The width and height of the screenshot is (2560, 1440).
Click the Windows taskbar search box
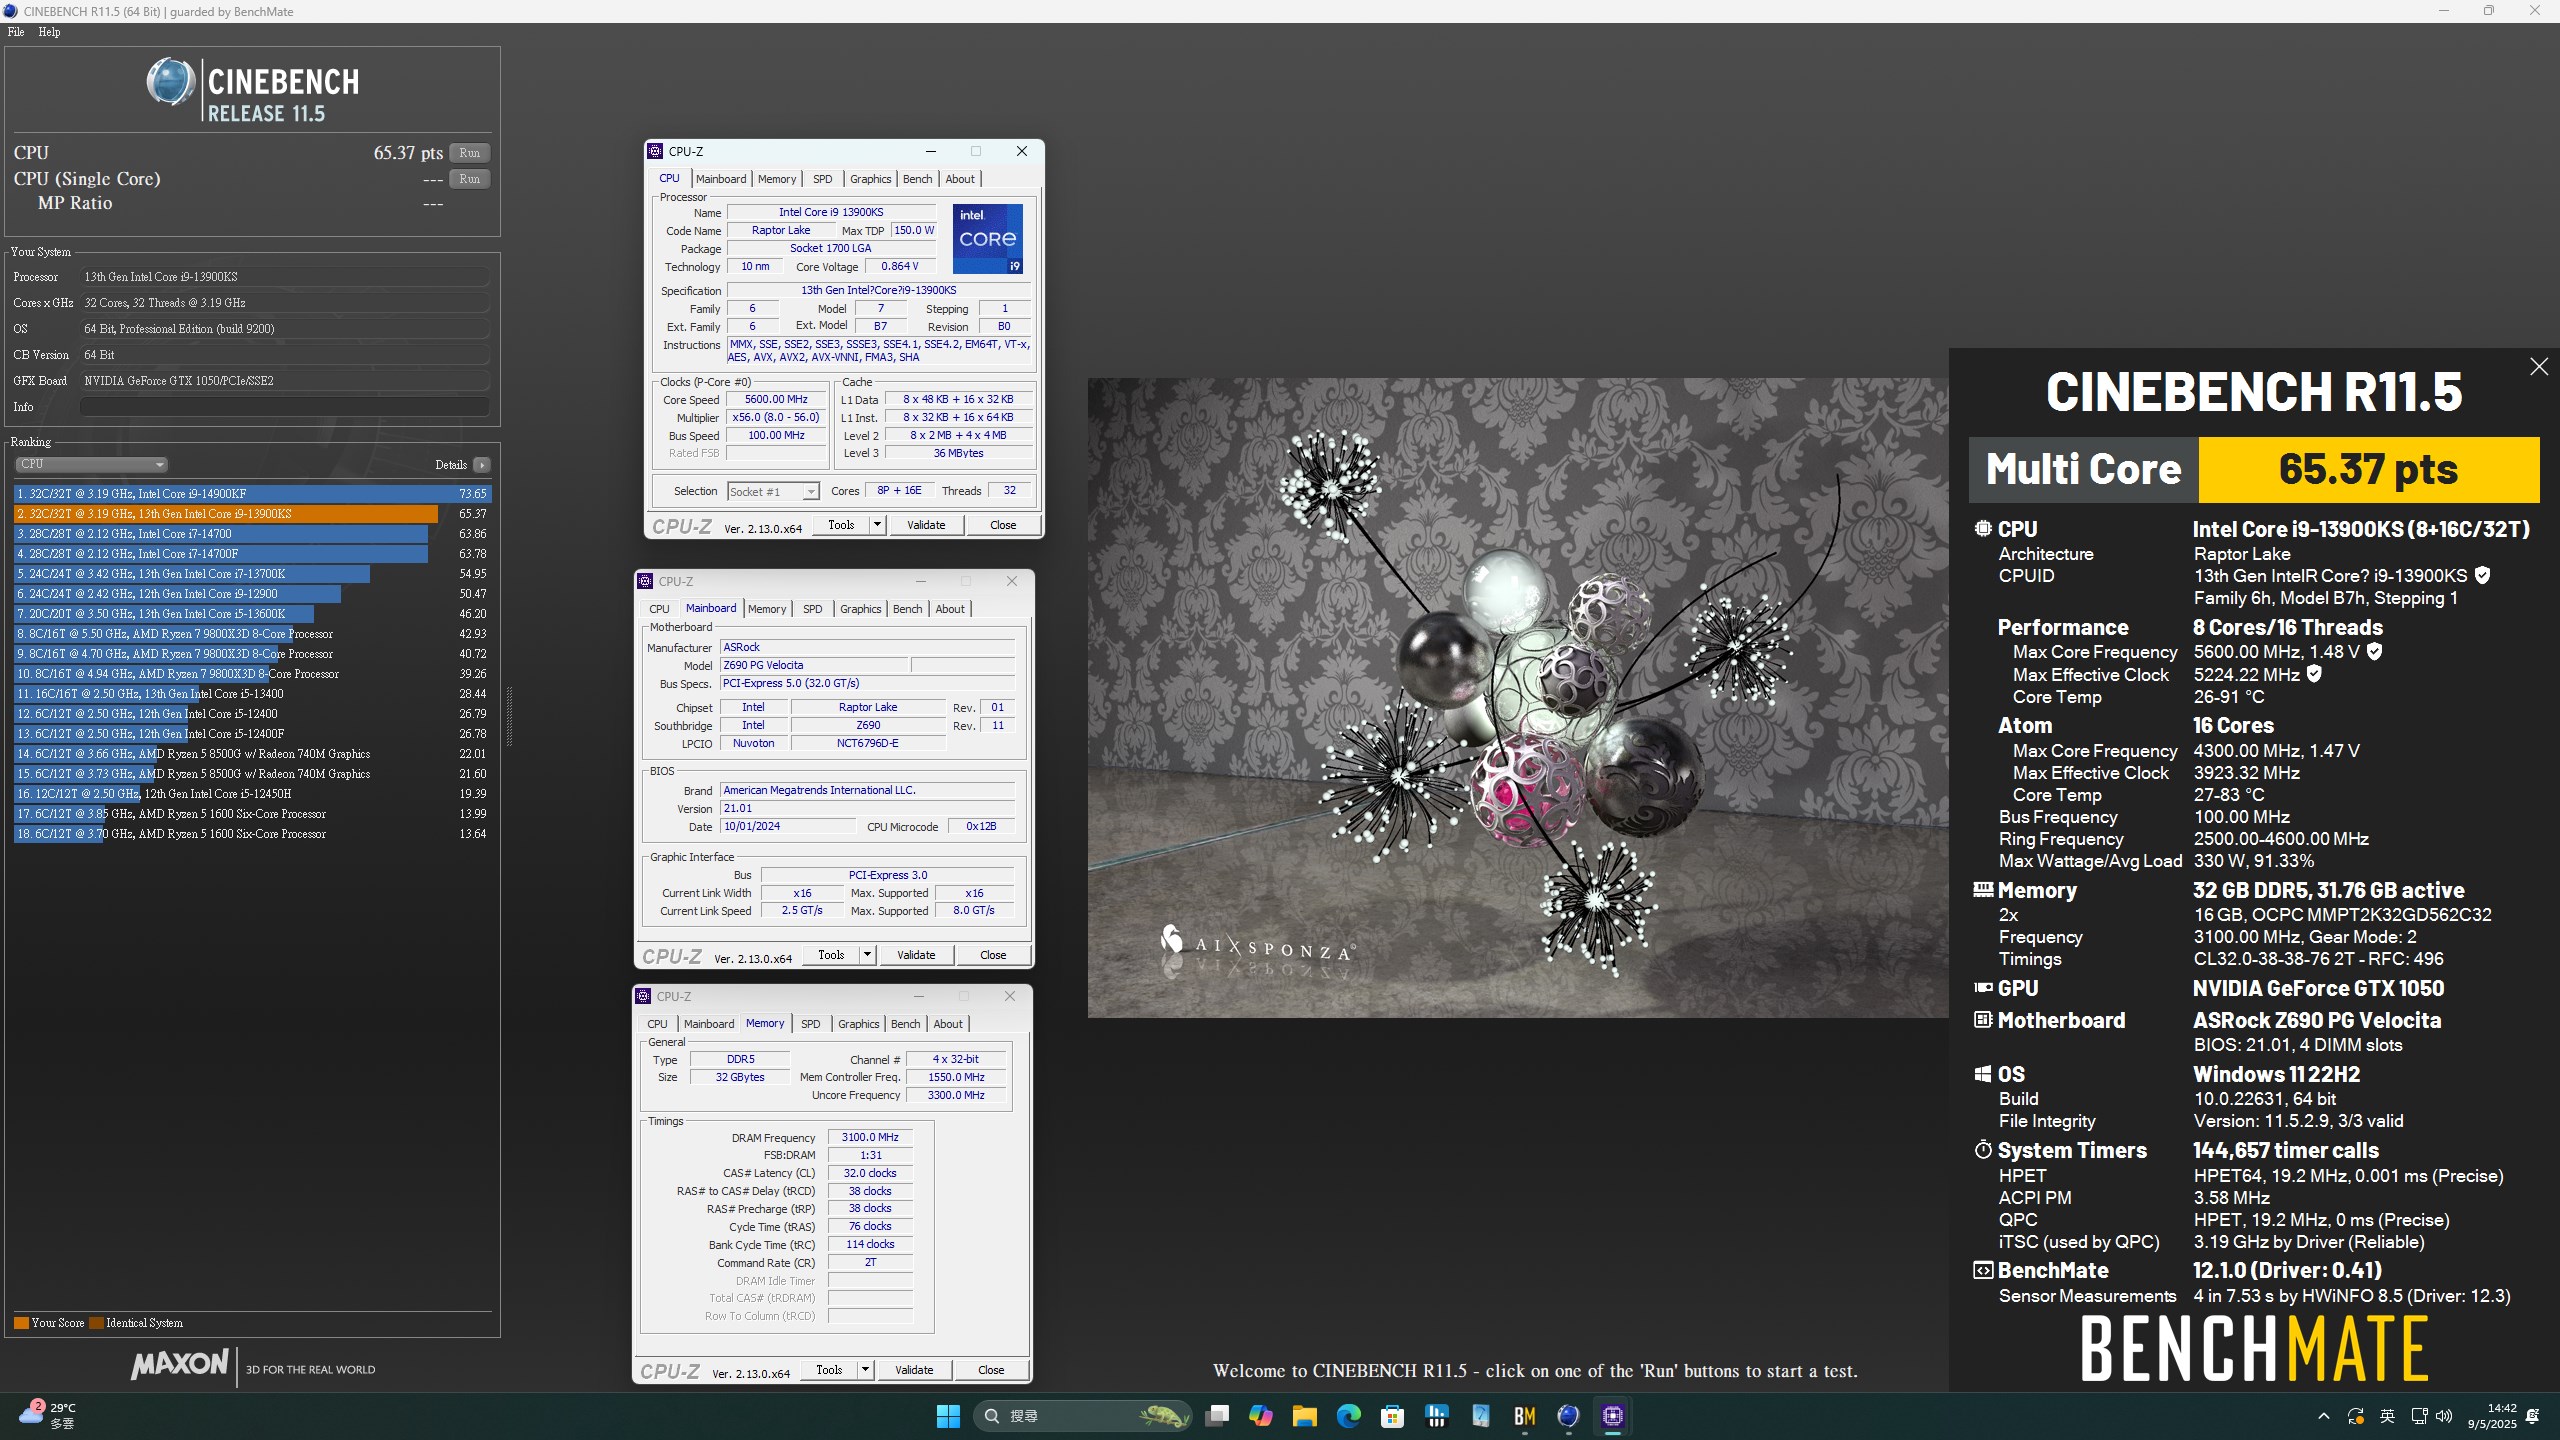pos(1082,1416)
